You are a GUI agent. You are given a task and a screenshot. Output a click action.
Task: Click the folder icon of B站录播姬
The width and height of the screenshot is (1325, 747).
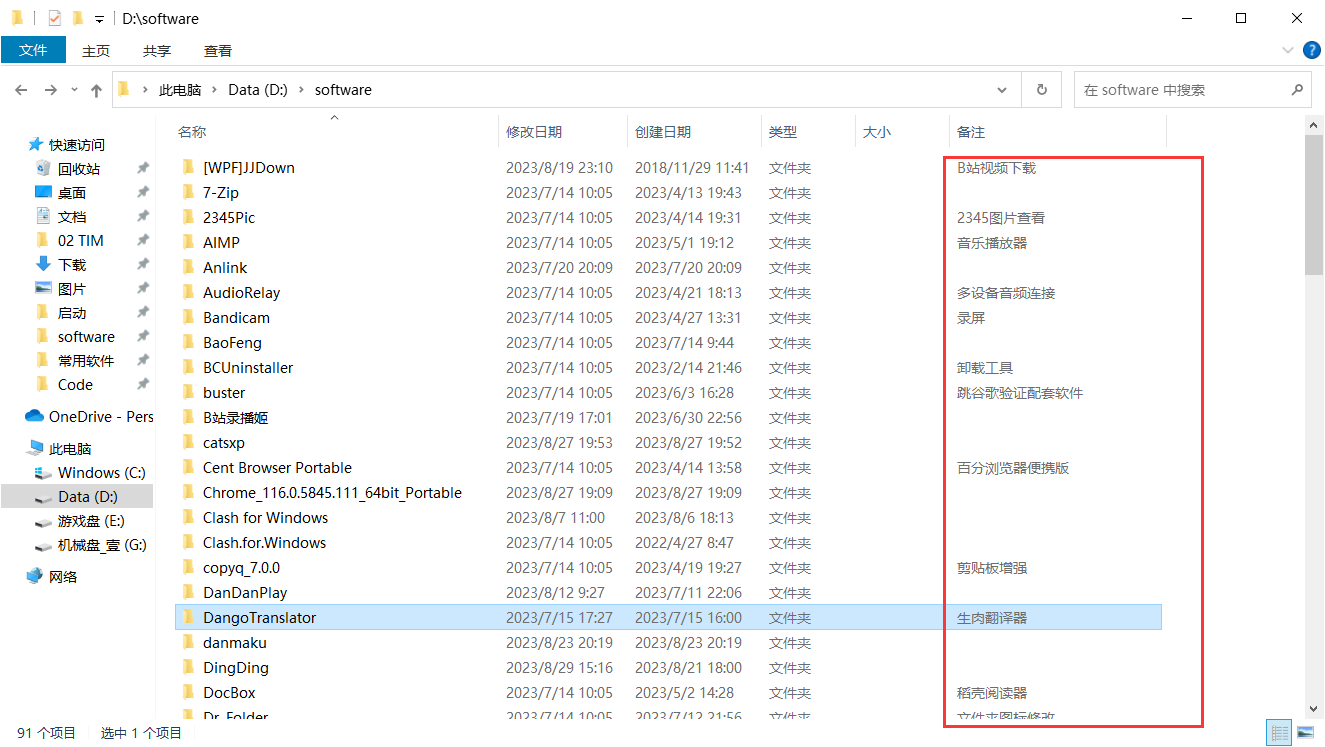[x=187, y=417]
